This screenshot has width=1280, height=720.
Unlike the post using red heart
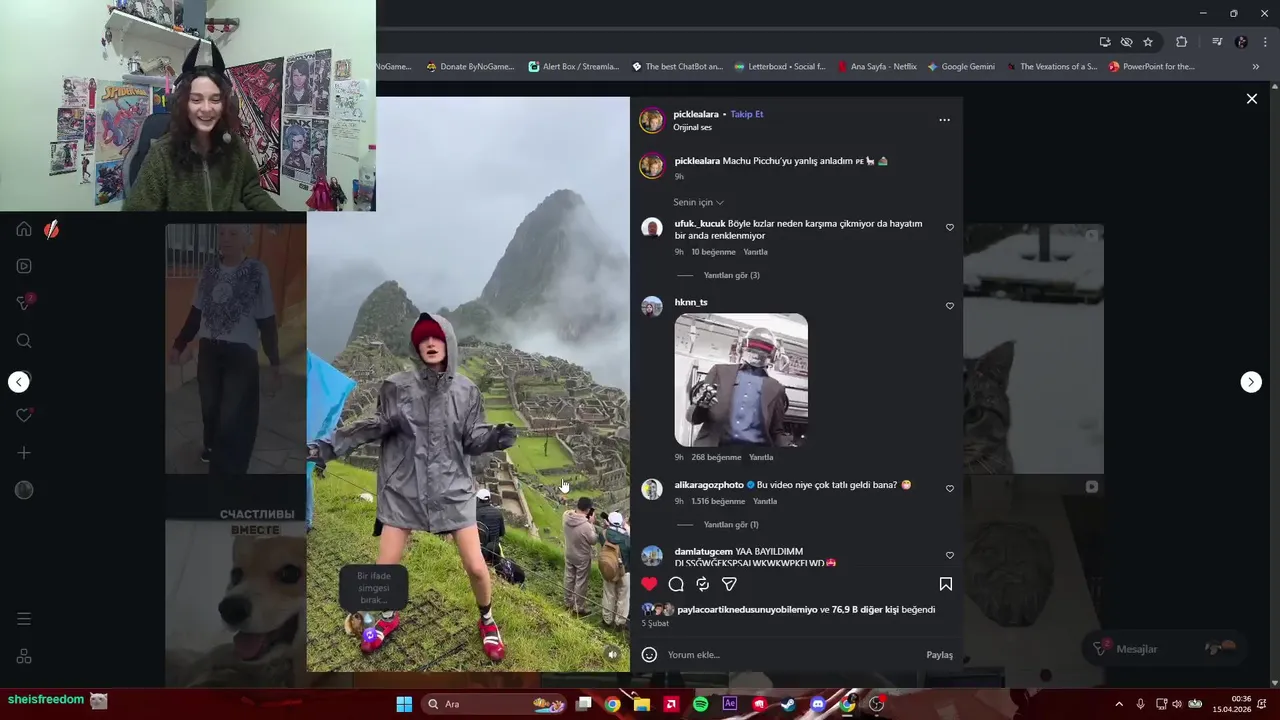point(649,584)
